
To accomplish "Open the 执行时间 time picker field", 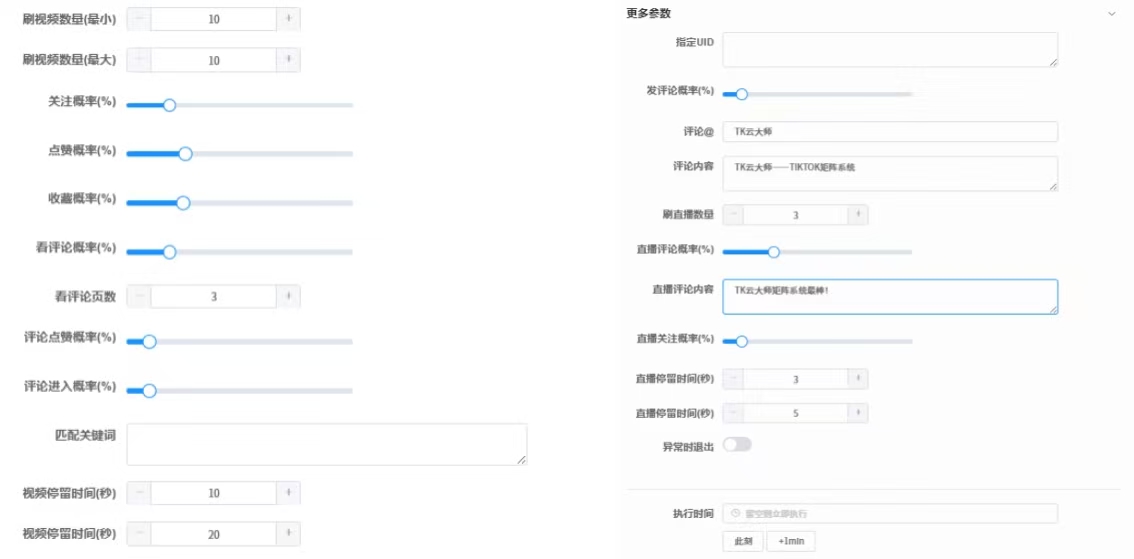I will click(x=889, y=513).
